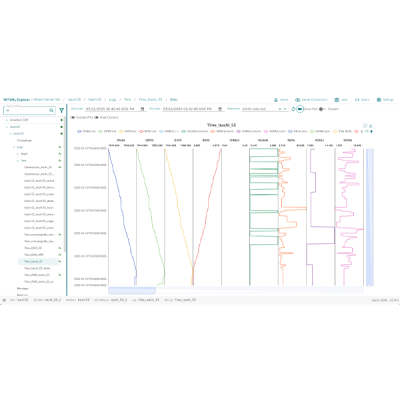Click the refresh icon beside mnemonics

click(293, 109)
